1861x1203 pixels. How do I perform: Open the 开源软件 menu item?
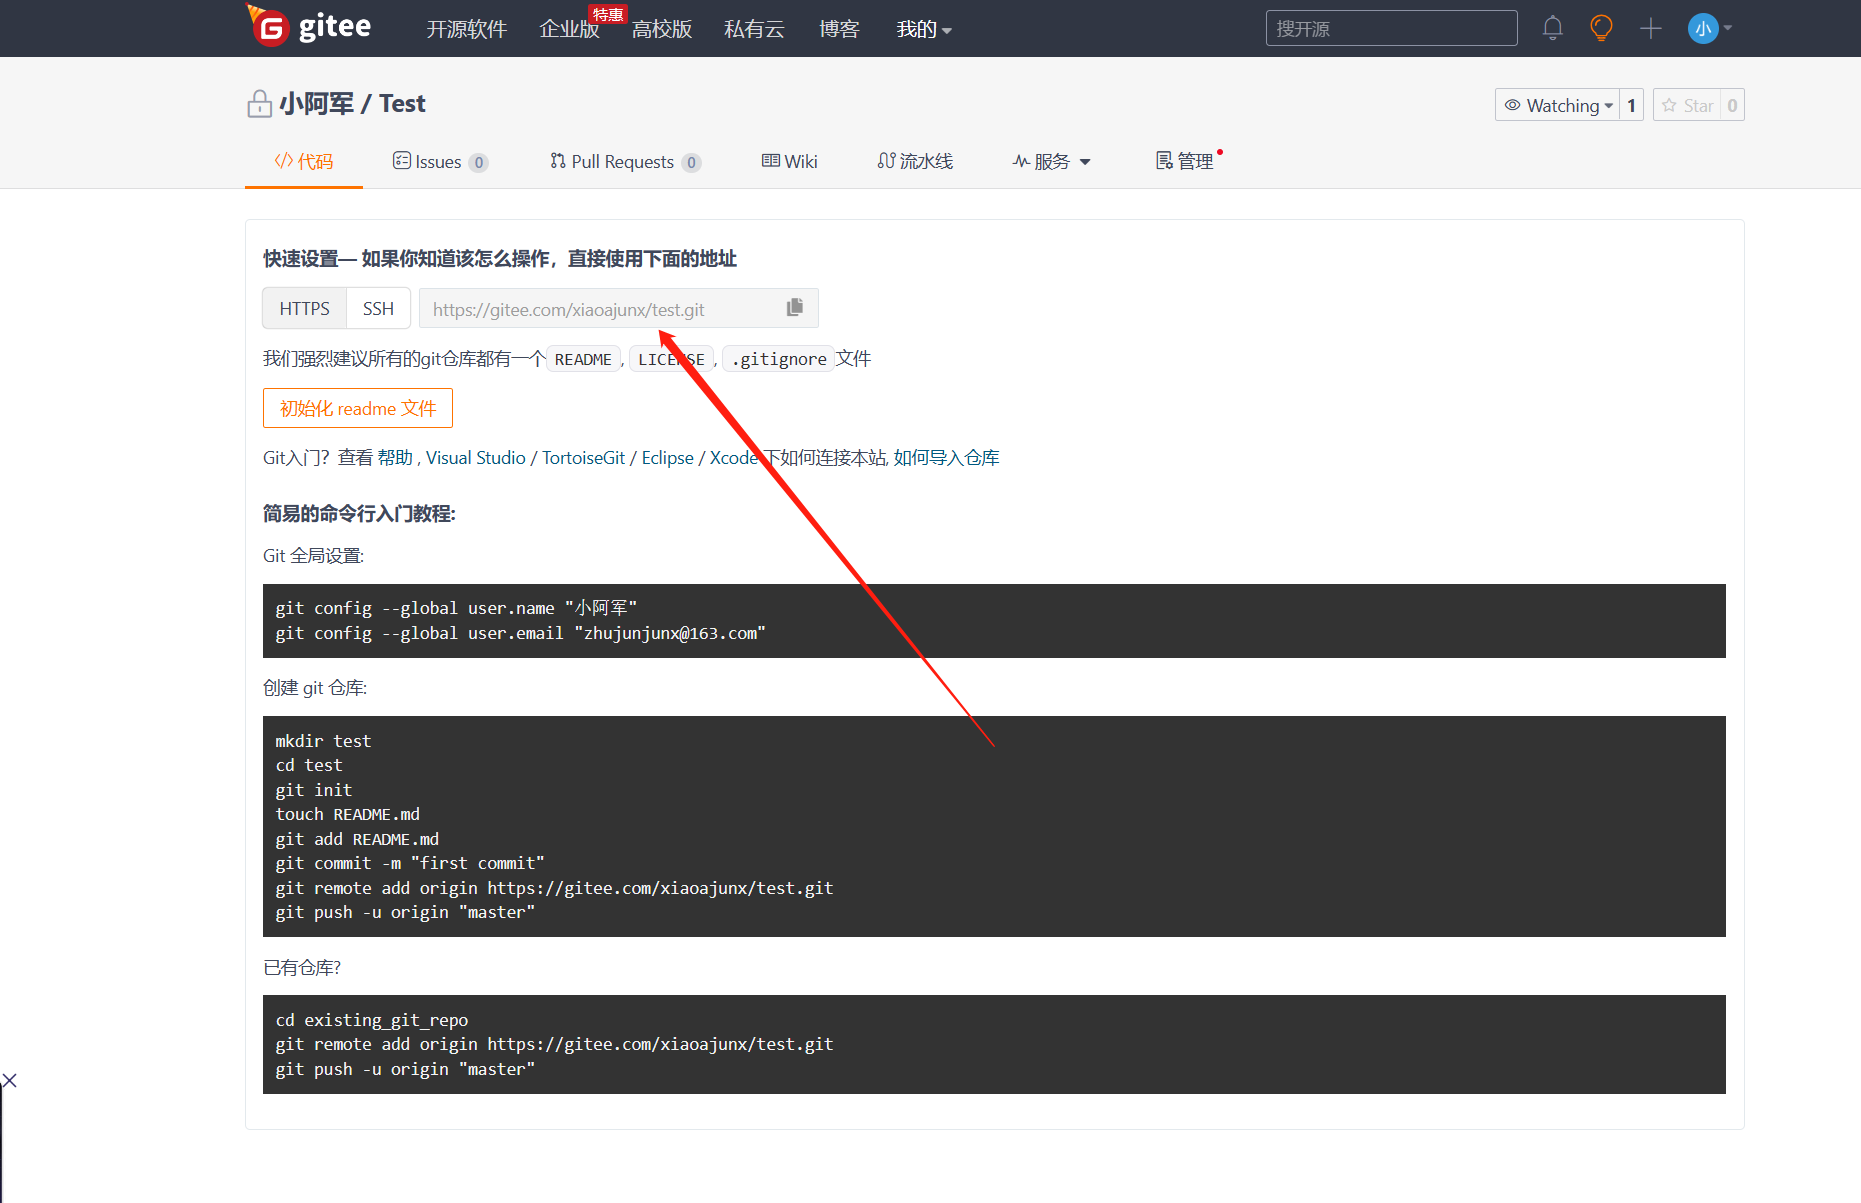[x=466, y=29]
